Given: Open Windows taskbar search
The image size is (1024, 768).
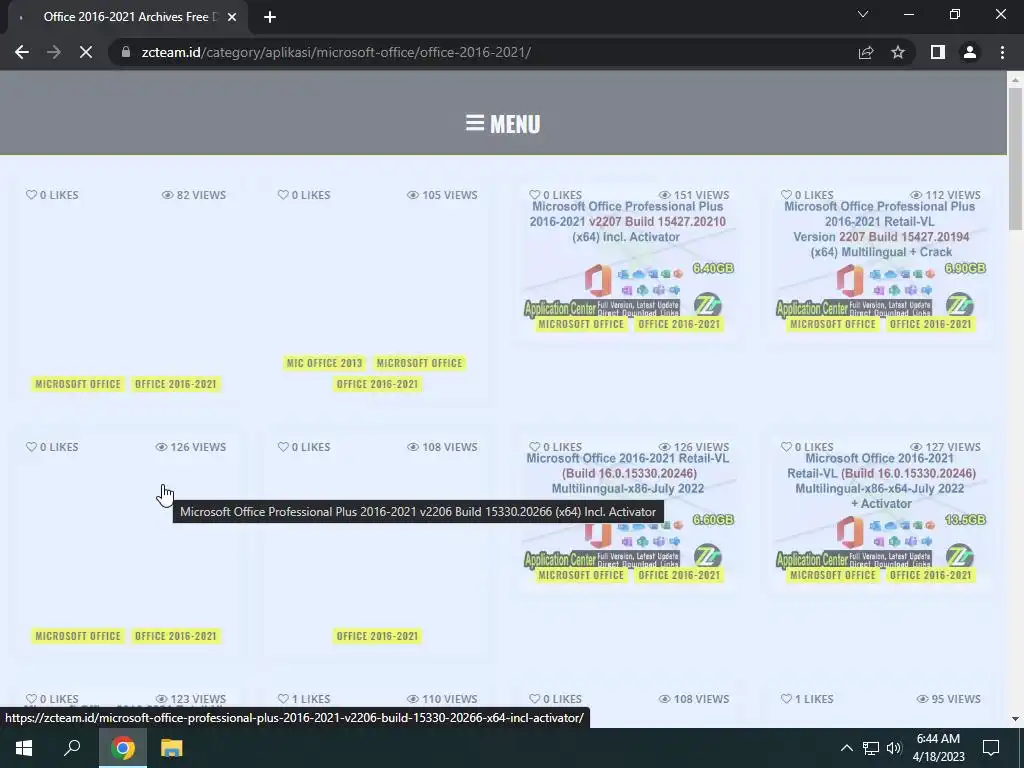Looking at the screenshot, I should click(x=72, y=748).
